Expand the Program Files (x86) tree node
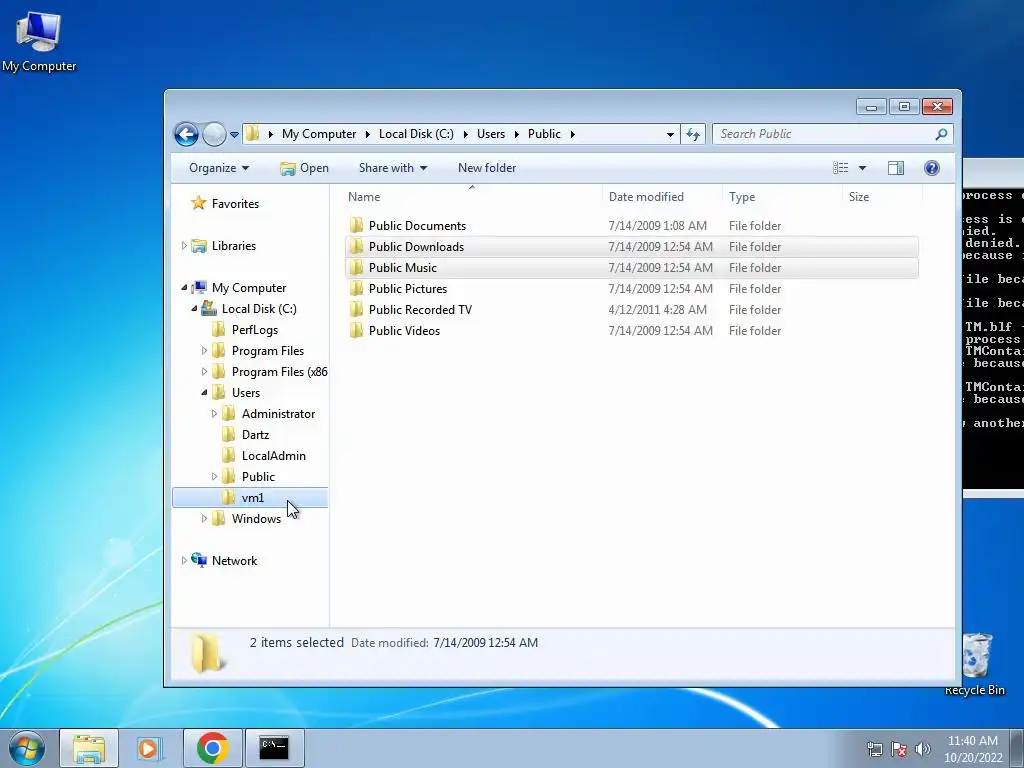The image size is (1024, 768). click(x=204, y=372)
